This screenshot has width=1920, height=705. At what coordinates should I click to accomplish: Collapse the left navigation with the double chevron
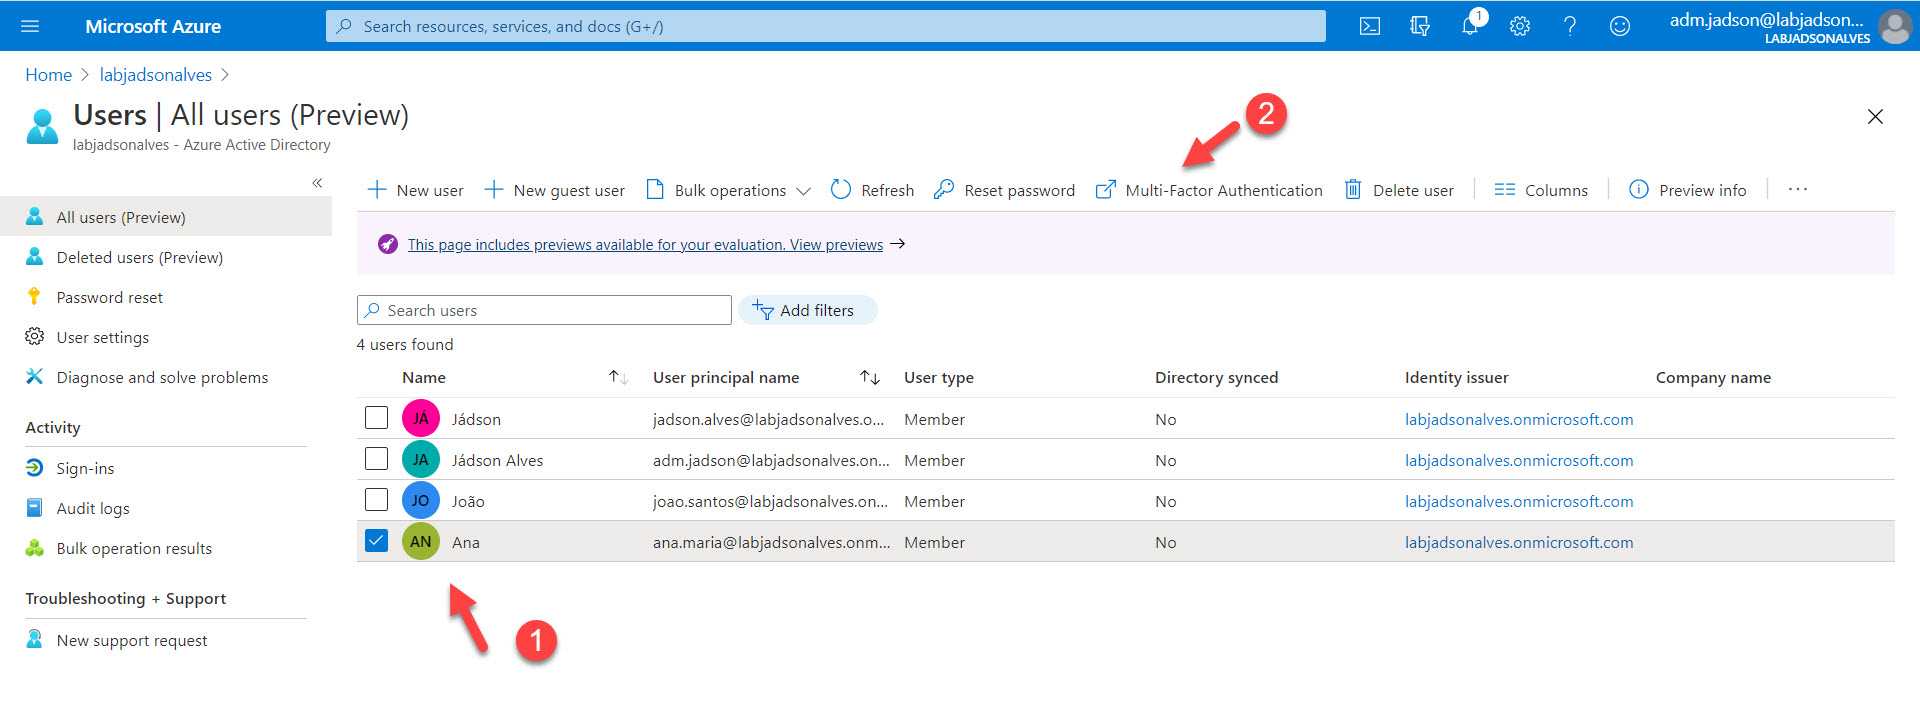coord(317,183)
